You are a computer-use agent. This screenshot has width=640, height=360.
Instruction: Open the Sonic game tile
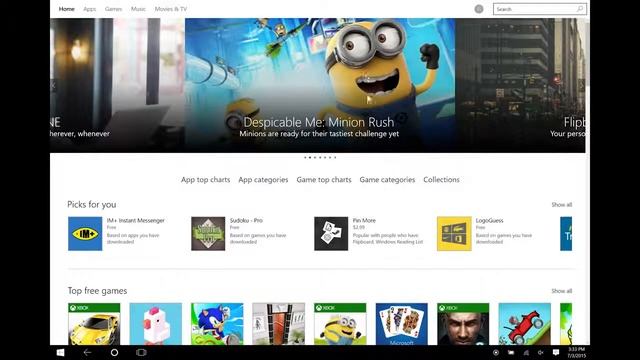click(217, 324)
